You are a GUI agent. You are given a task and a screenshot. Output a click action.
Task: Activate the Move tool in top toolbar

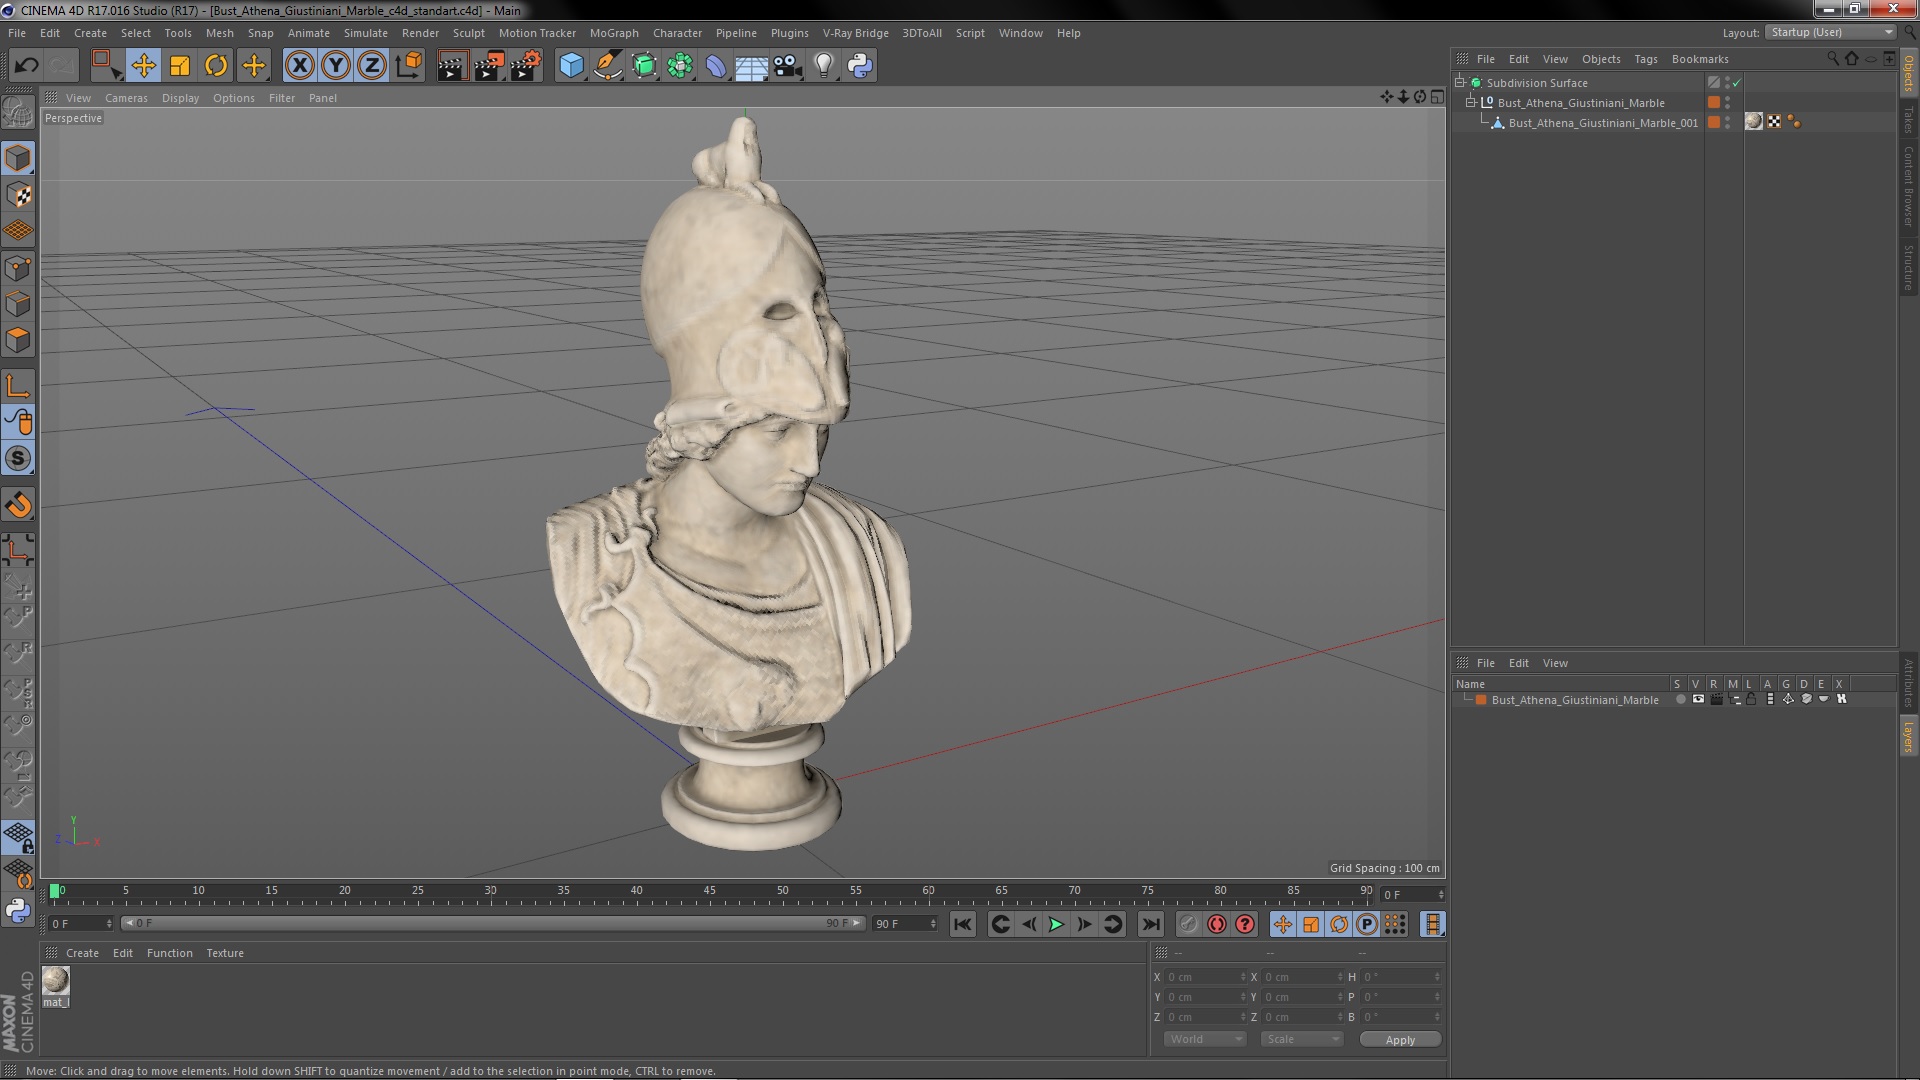(x=143, y=66)
